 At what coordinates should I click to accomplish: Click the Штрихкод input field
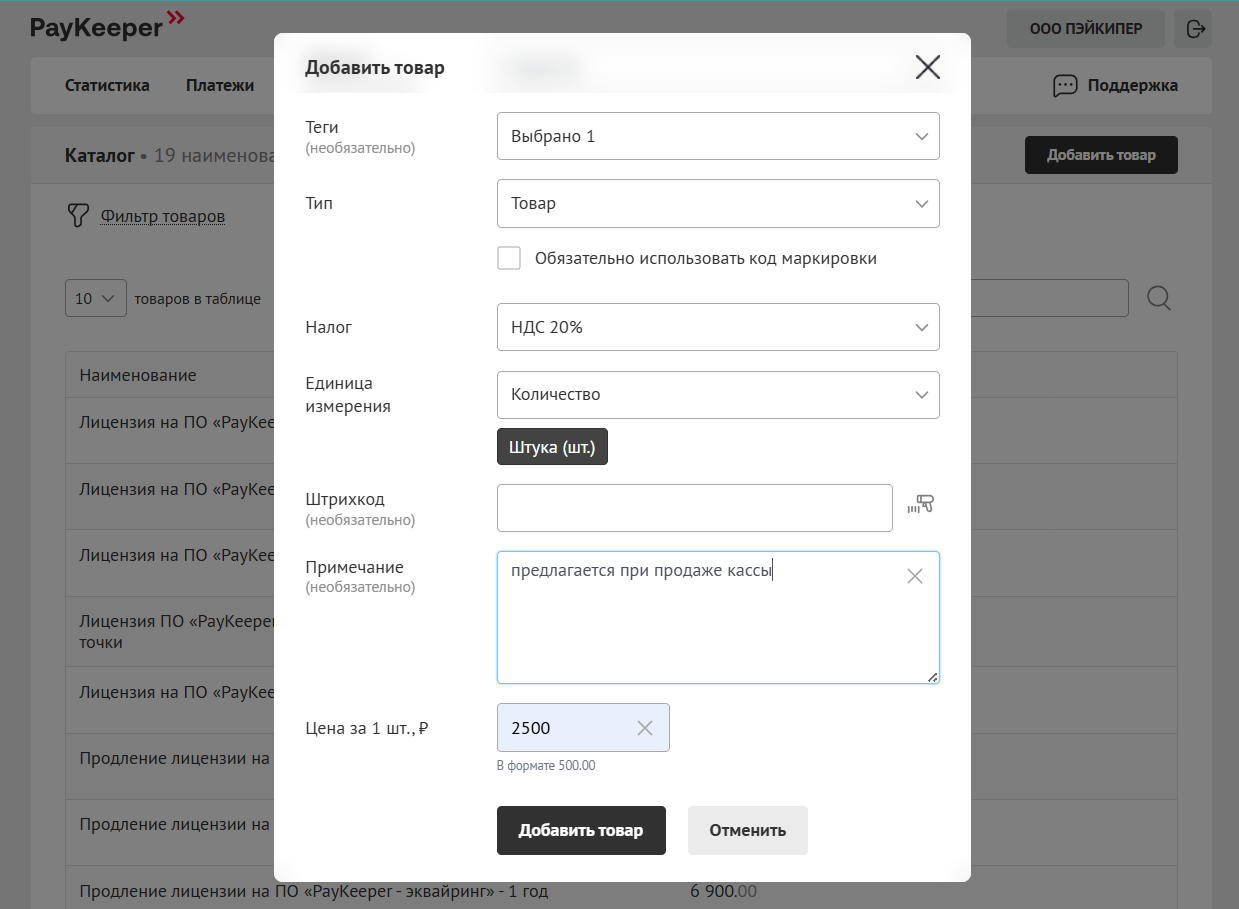(x=694, y=508)
